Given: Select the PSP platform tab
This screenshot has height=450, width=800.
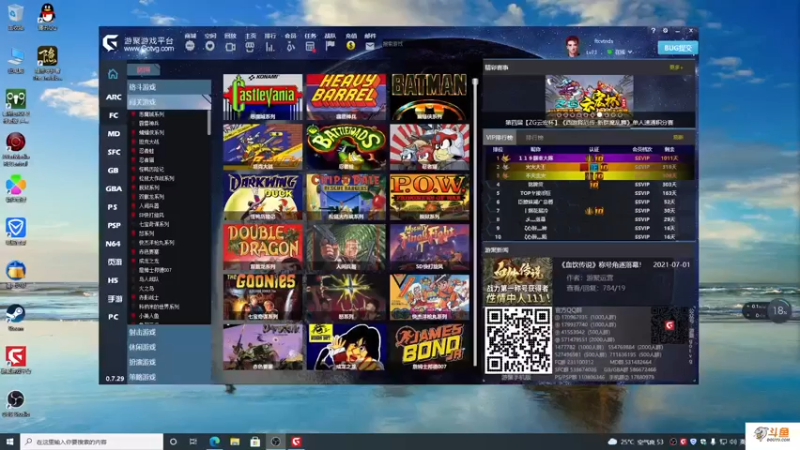Looking at the screenshot, I should point(113,226).
